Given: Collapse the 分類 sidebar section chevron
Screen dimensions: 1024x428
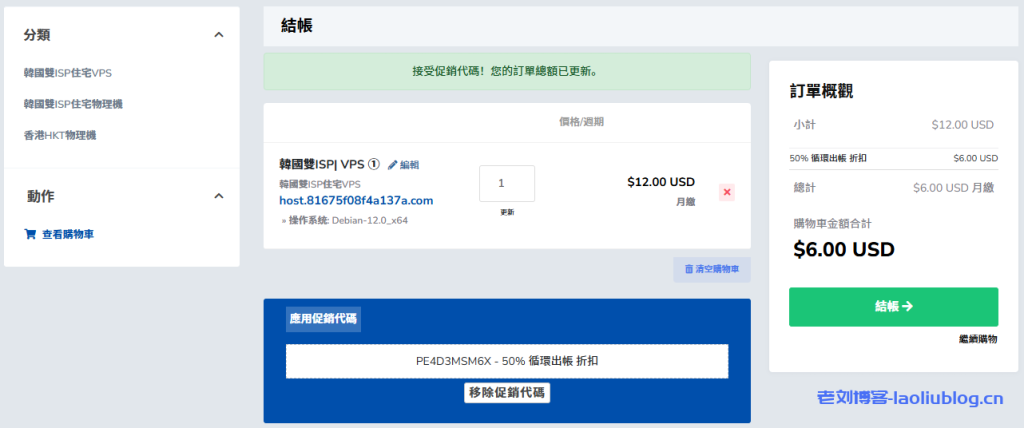Looking at the screenshot, I should point(219,35).
